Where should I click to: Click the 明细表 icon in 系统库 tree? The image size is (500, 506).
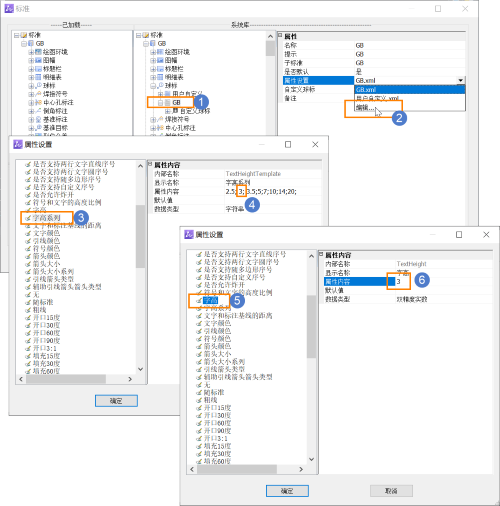pyautogui.click(x=160, y=77)
